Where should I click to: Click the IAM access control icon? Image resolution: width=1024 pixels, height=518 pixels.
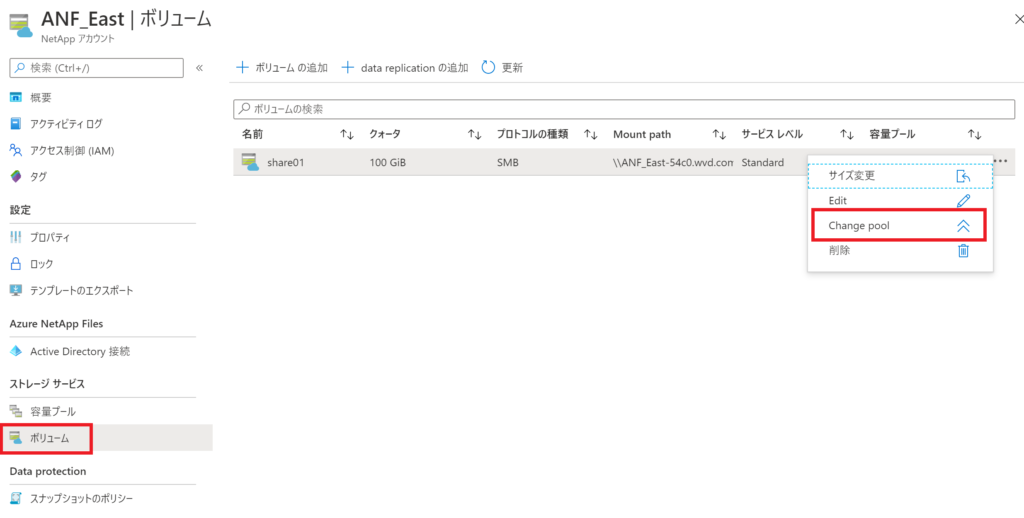(16, 151)
